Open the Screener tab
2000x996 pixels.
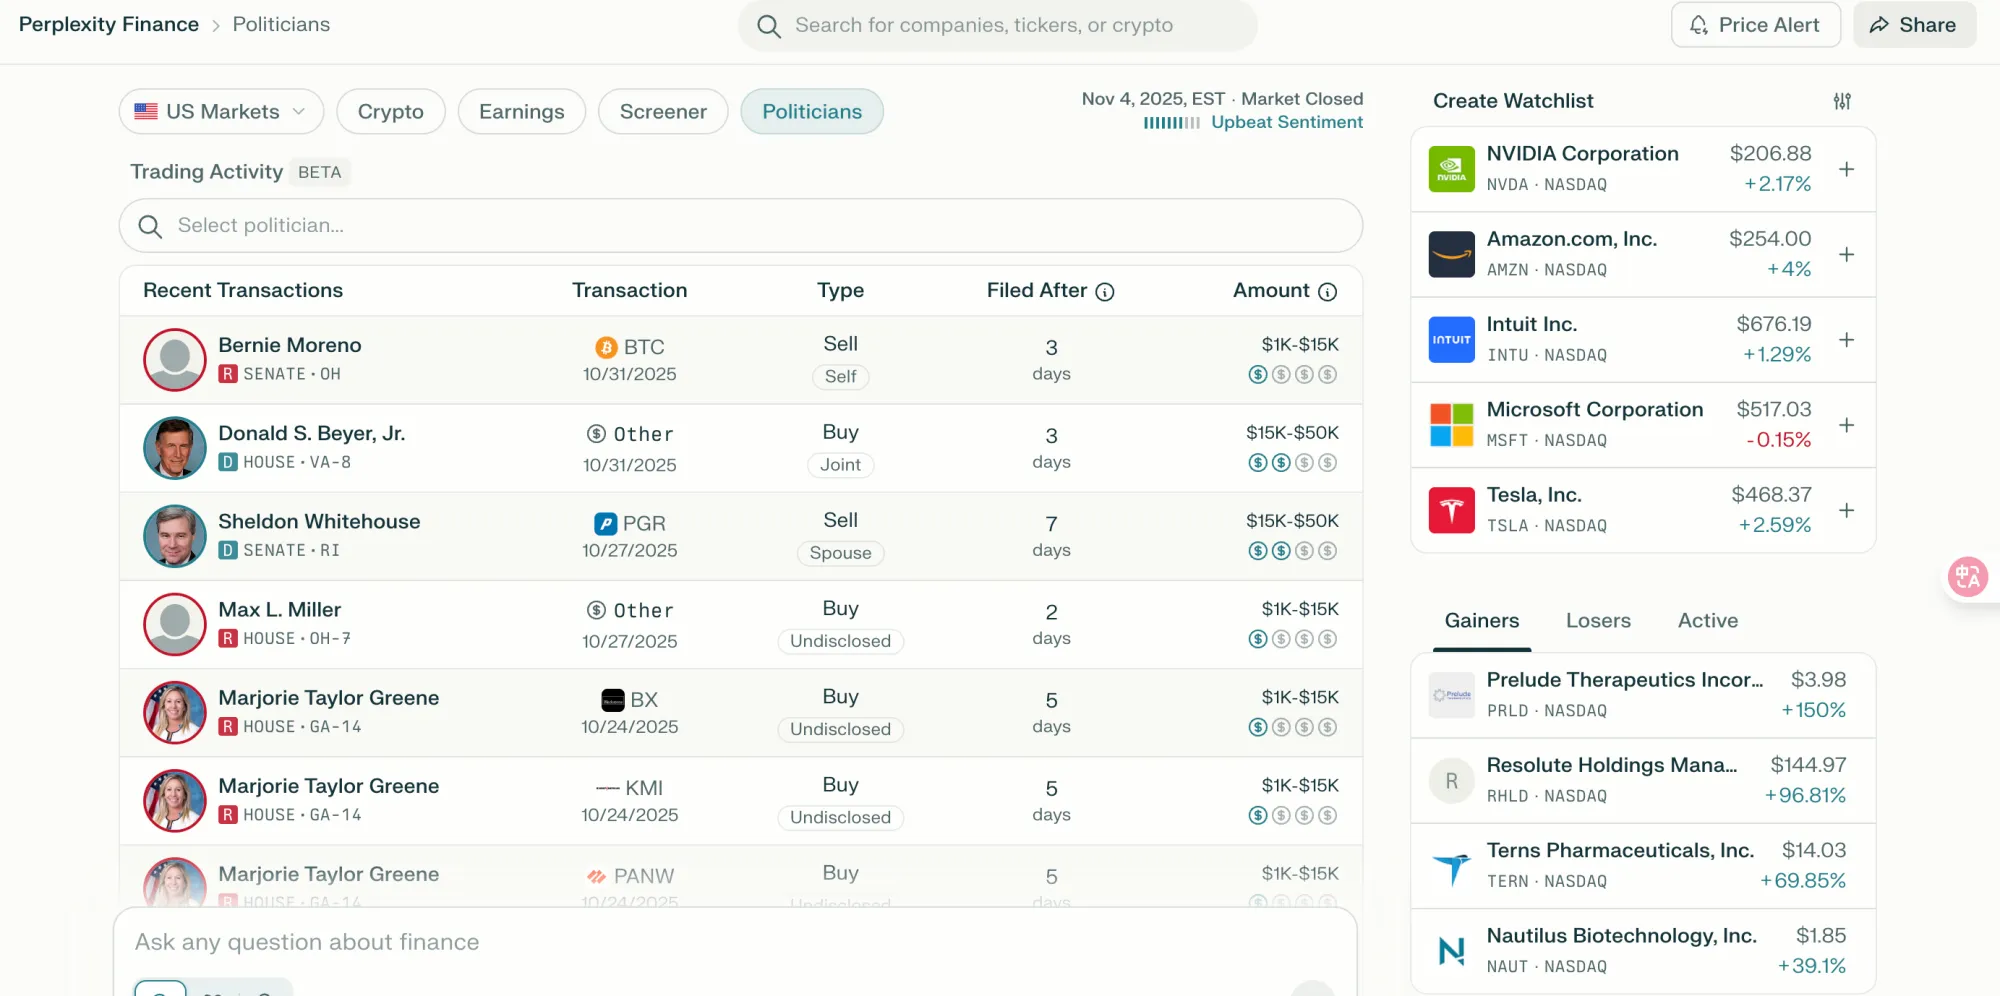663,111
